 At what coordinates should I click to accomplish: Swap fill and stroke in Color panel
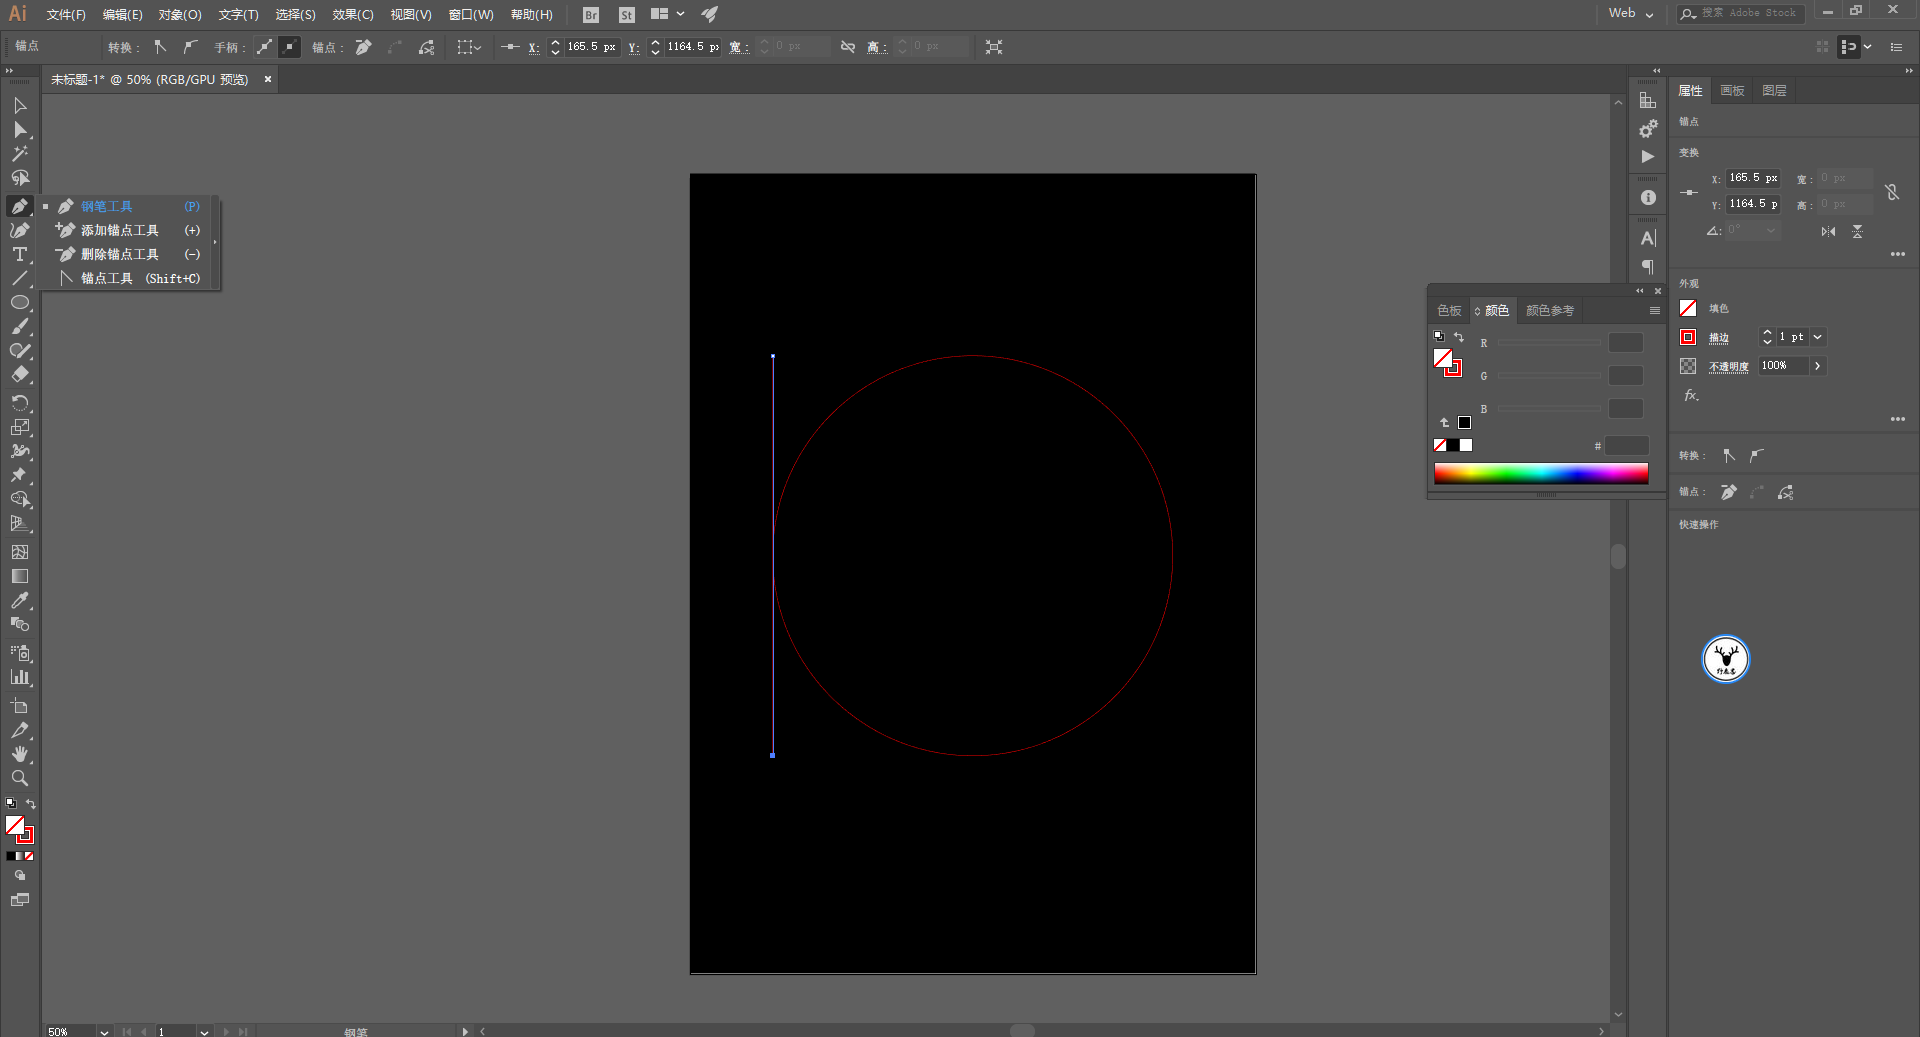point(1459,337)
